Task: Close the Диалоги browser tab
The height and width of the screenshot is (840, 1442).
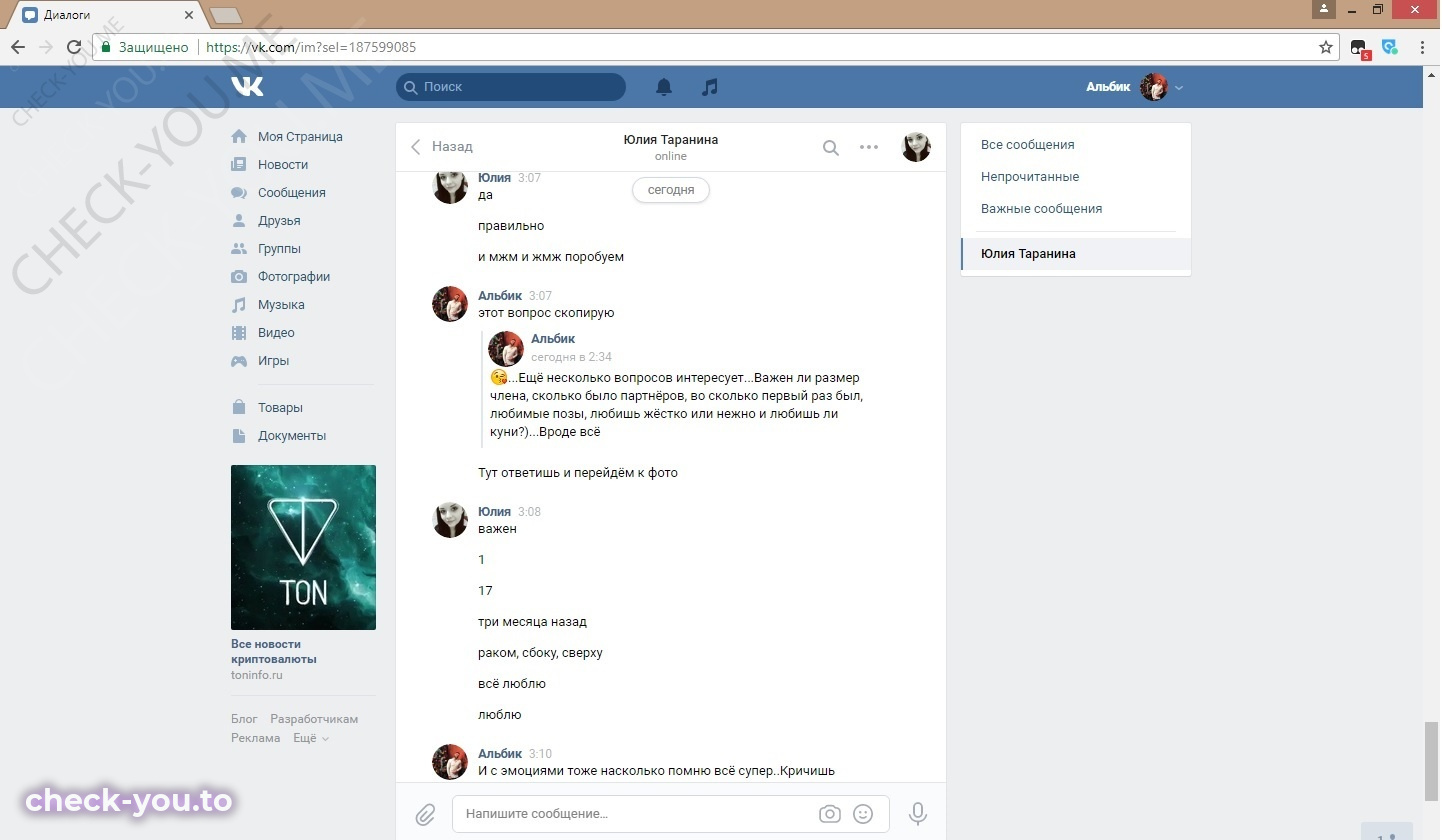Action: point(189,15)
